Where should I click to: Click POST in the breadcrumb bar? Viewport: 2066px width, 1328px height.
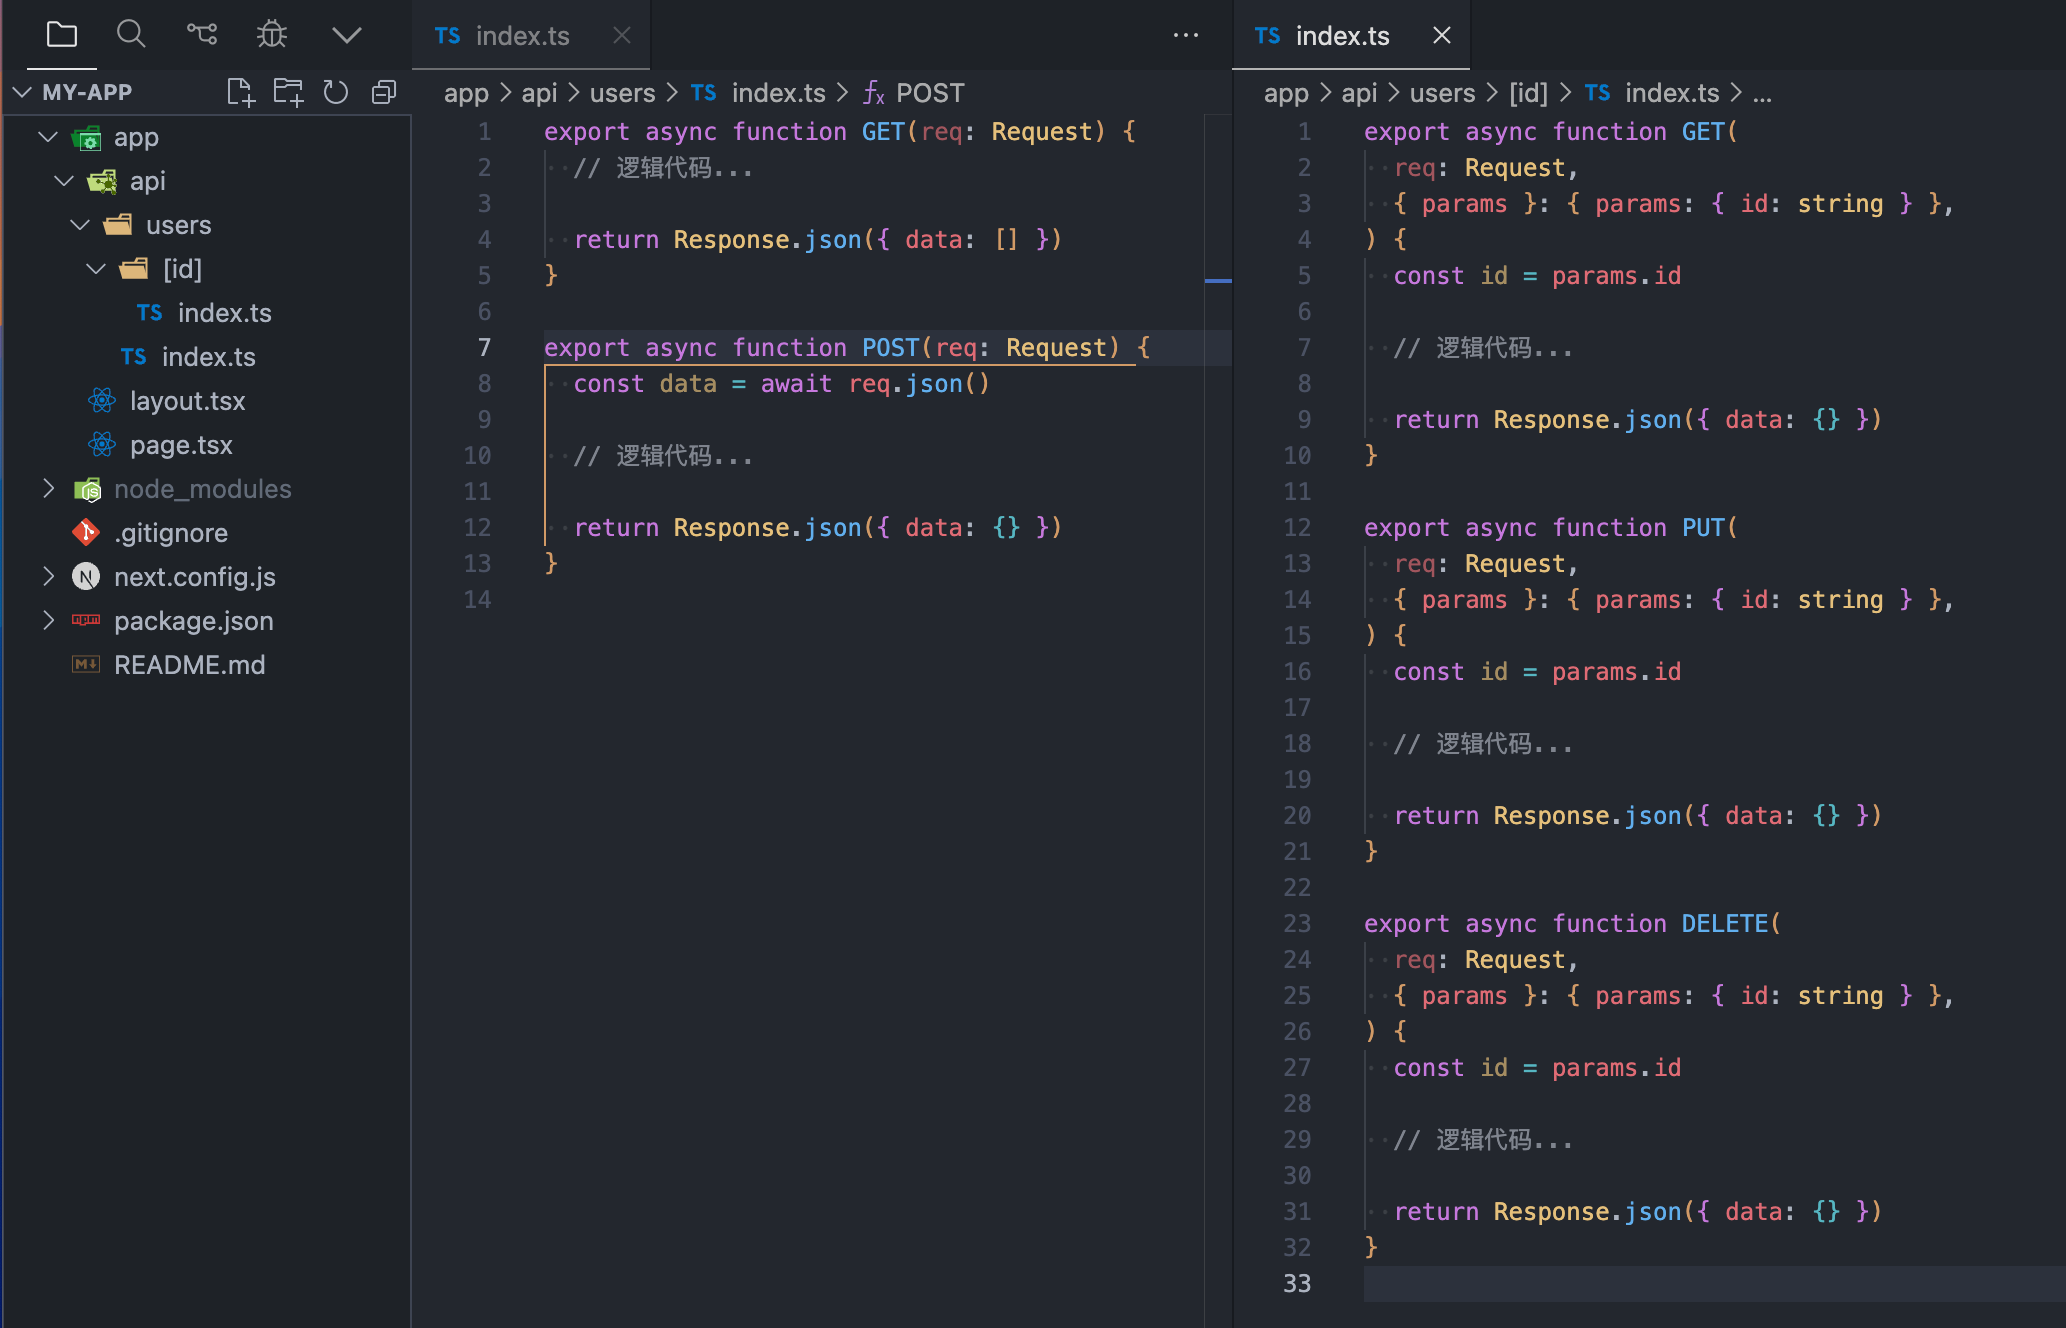coord(929,92)
